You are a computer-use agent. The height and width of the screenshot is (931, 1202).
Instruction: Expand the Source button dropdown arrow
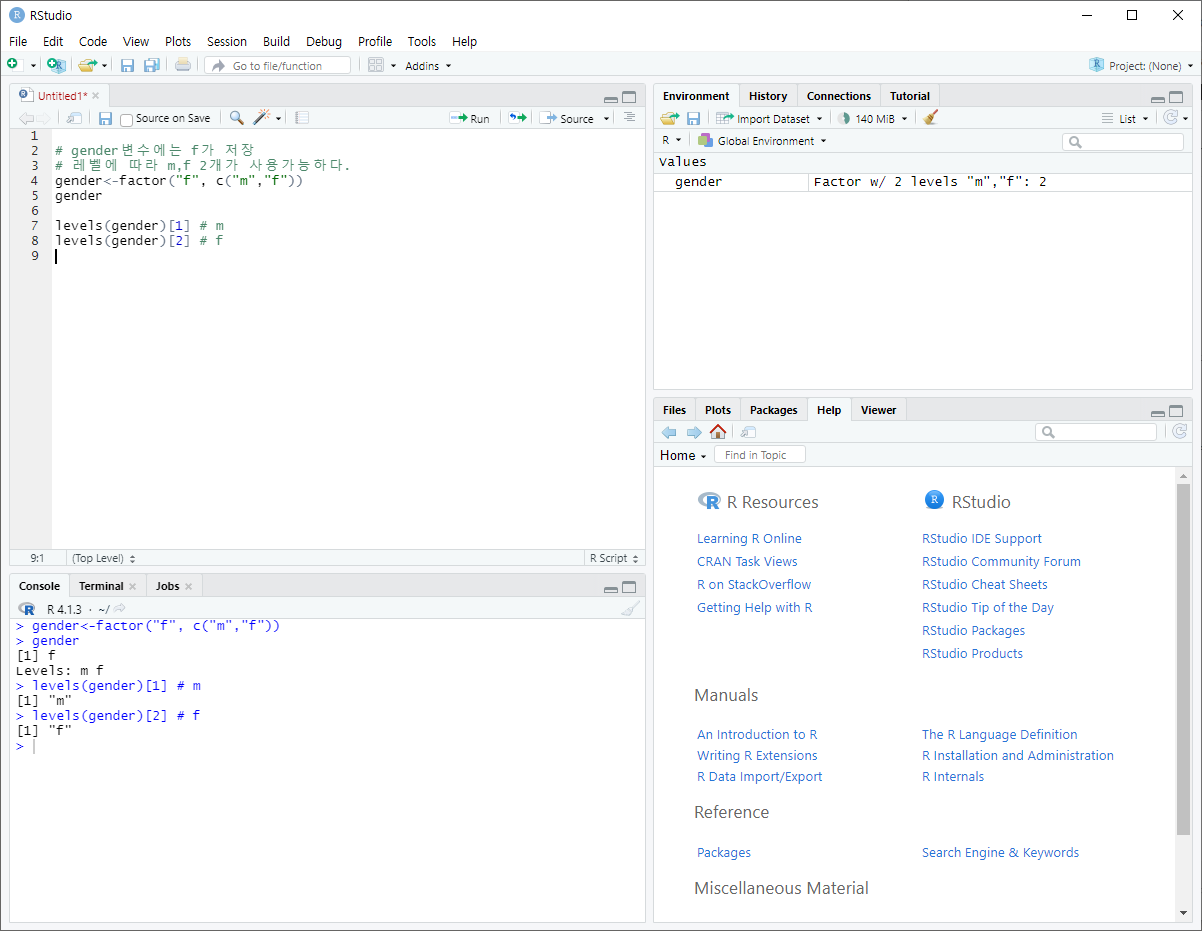(x=606, y=119)
